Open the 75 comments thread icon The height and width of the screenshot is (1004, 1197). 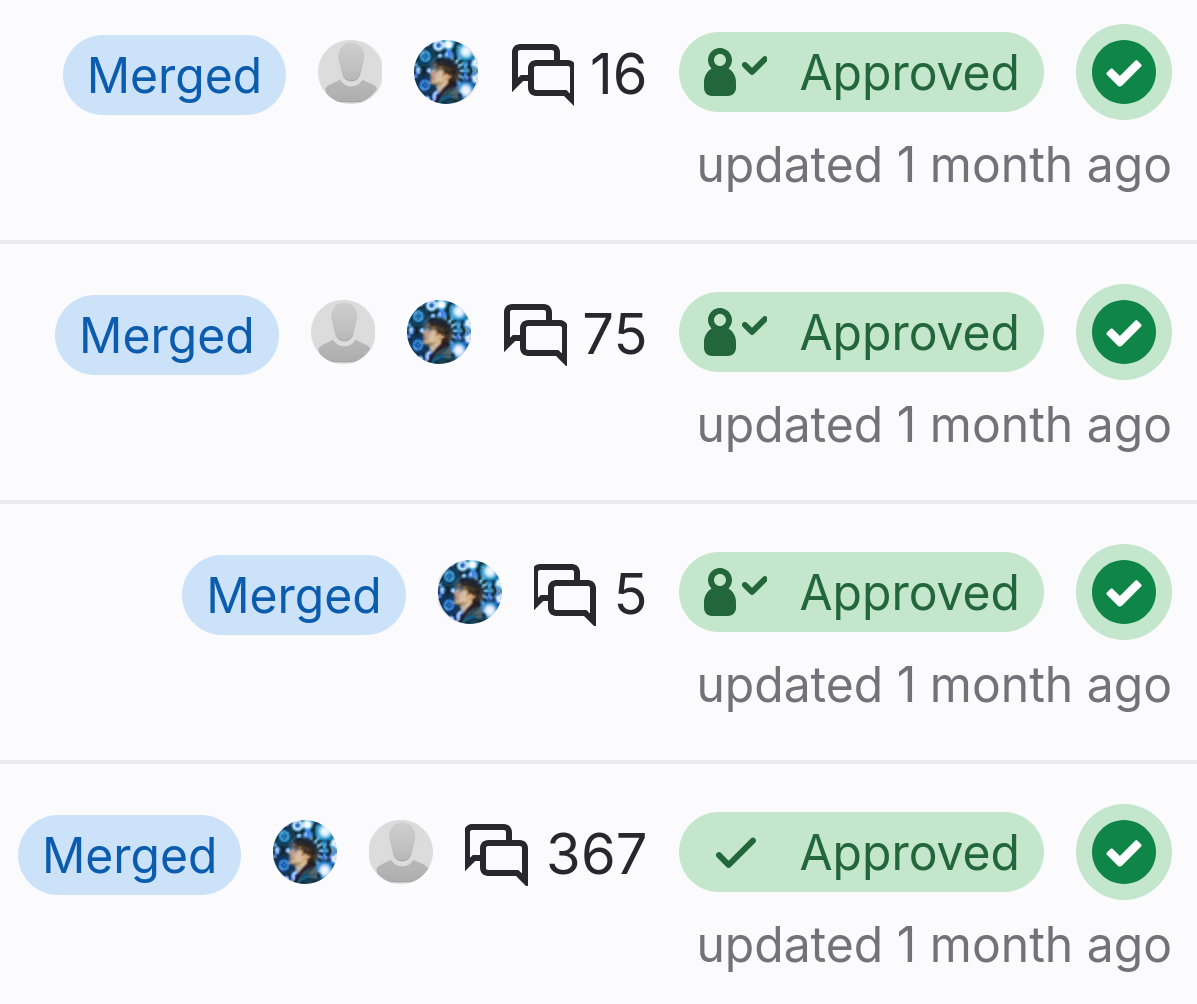(x=536, y=333)
